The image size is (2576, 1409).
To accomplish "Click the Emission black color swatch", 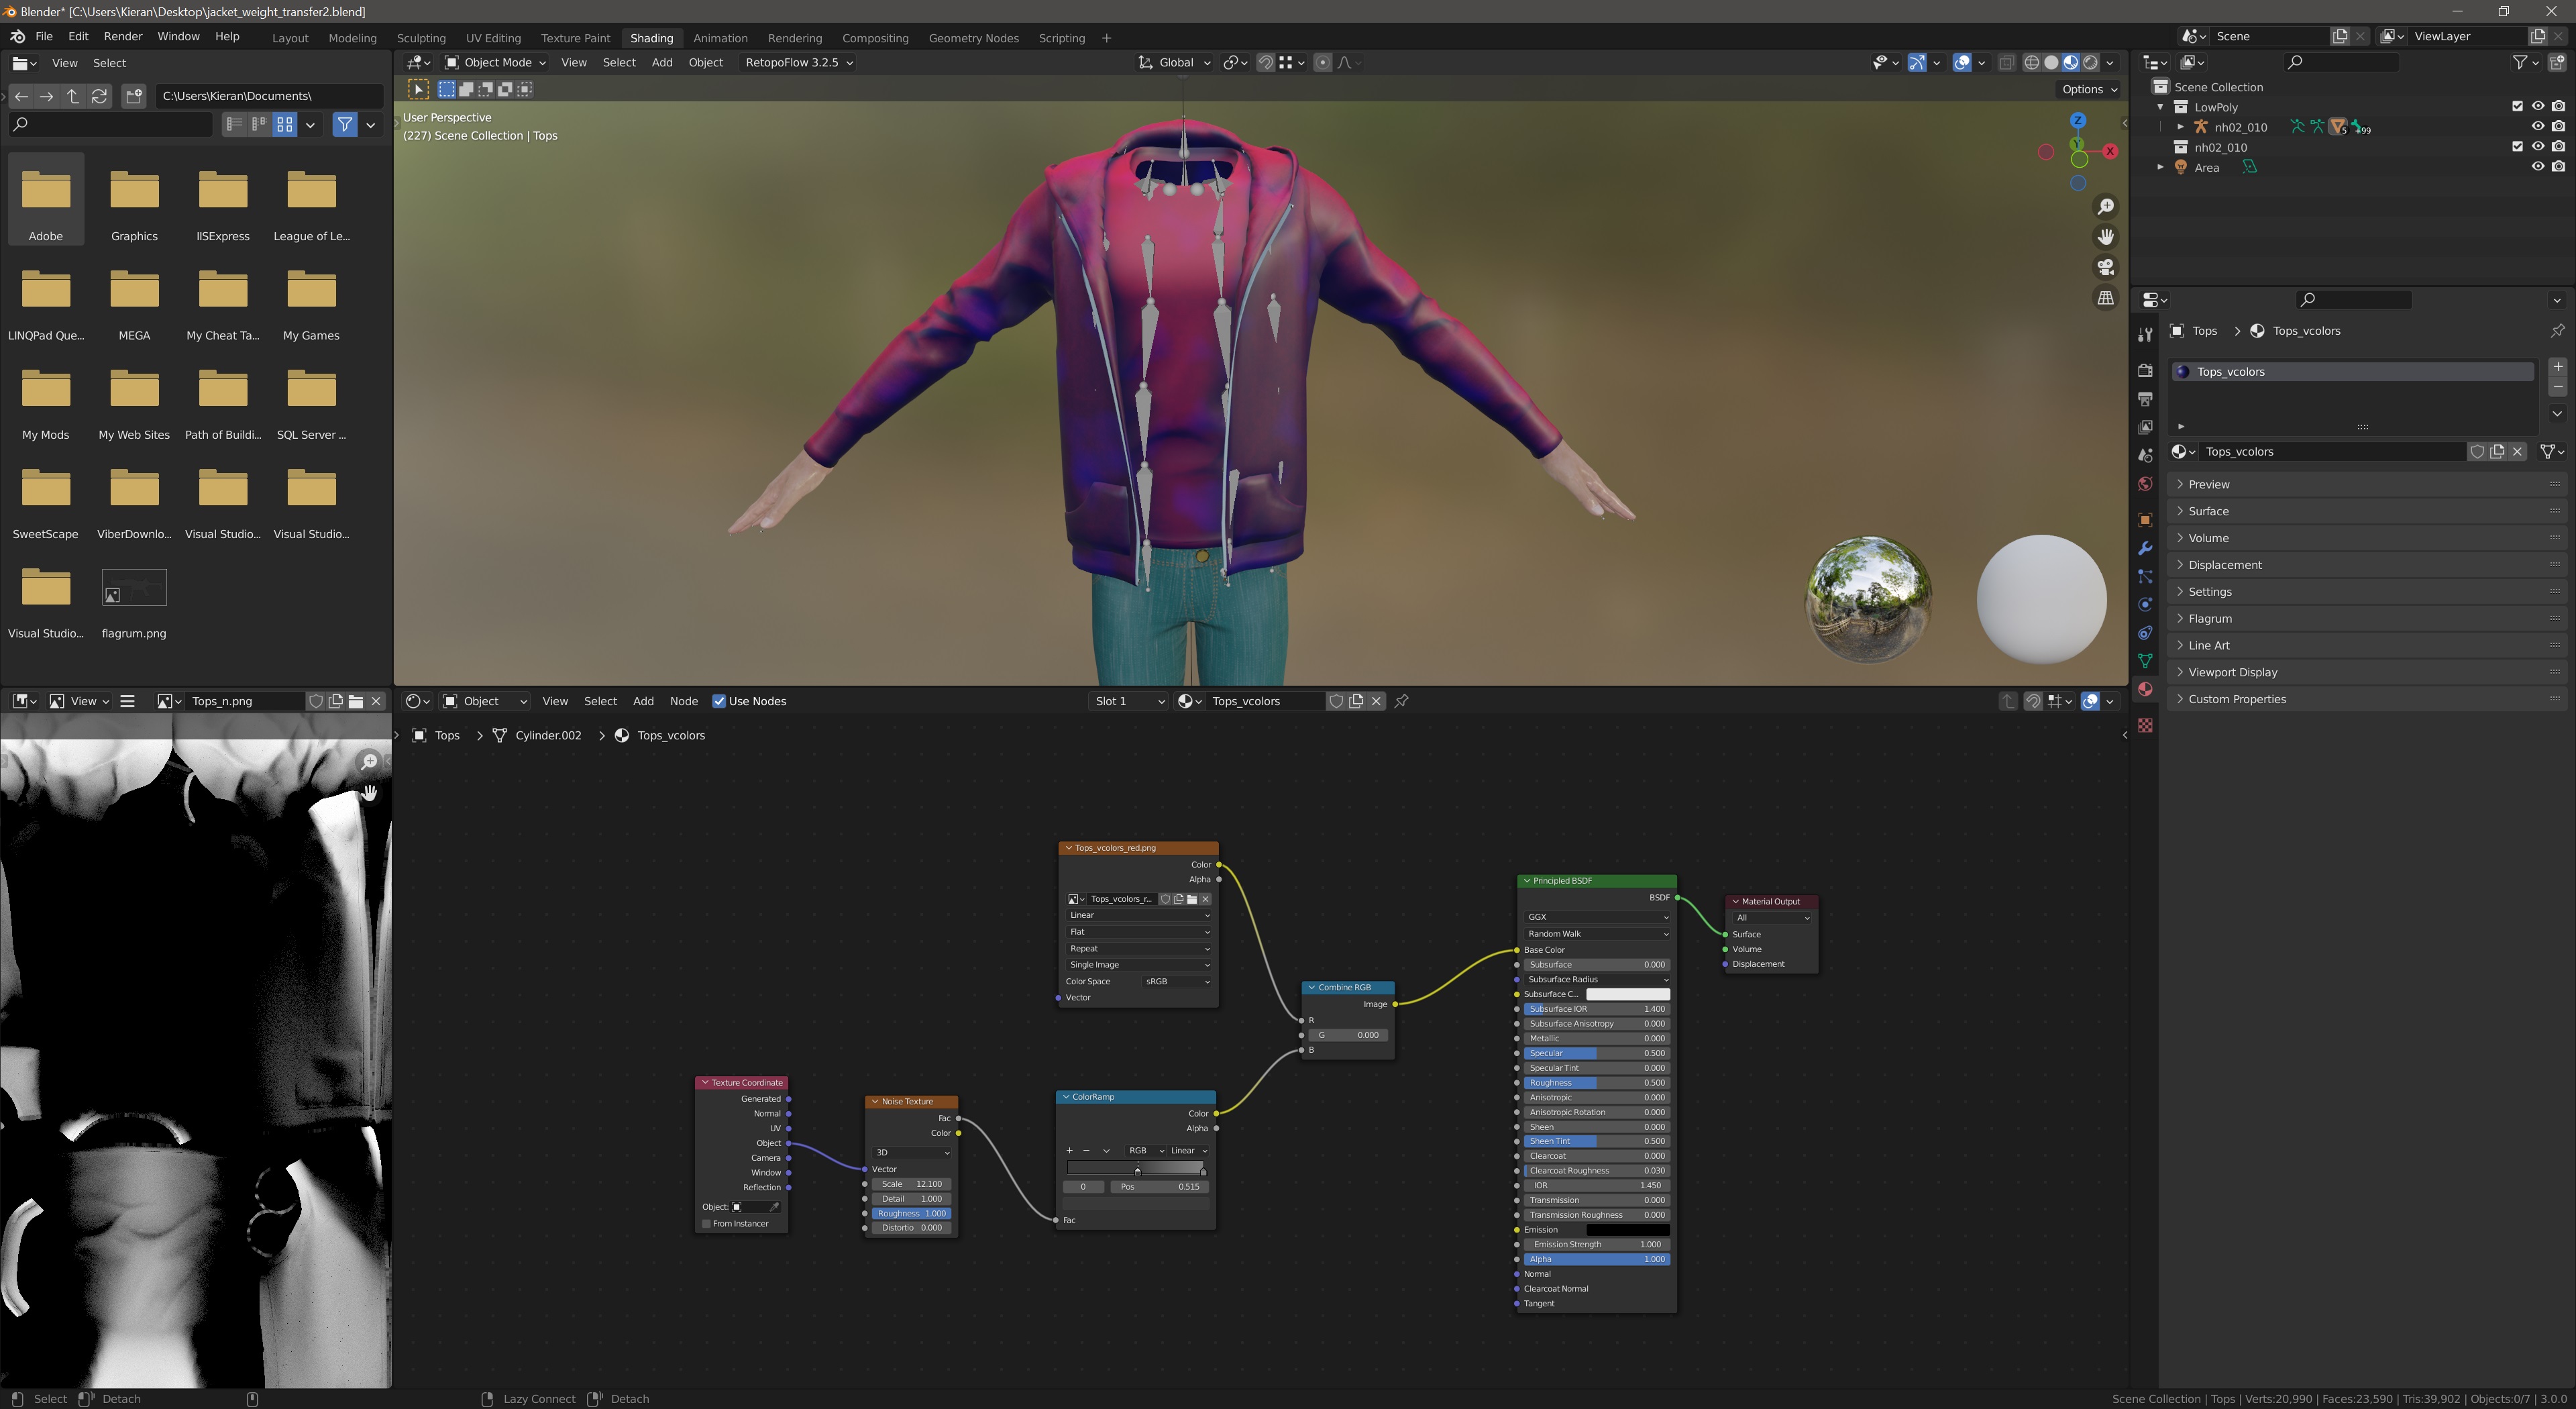I will point(1627,1230).
